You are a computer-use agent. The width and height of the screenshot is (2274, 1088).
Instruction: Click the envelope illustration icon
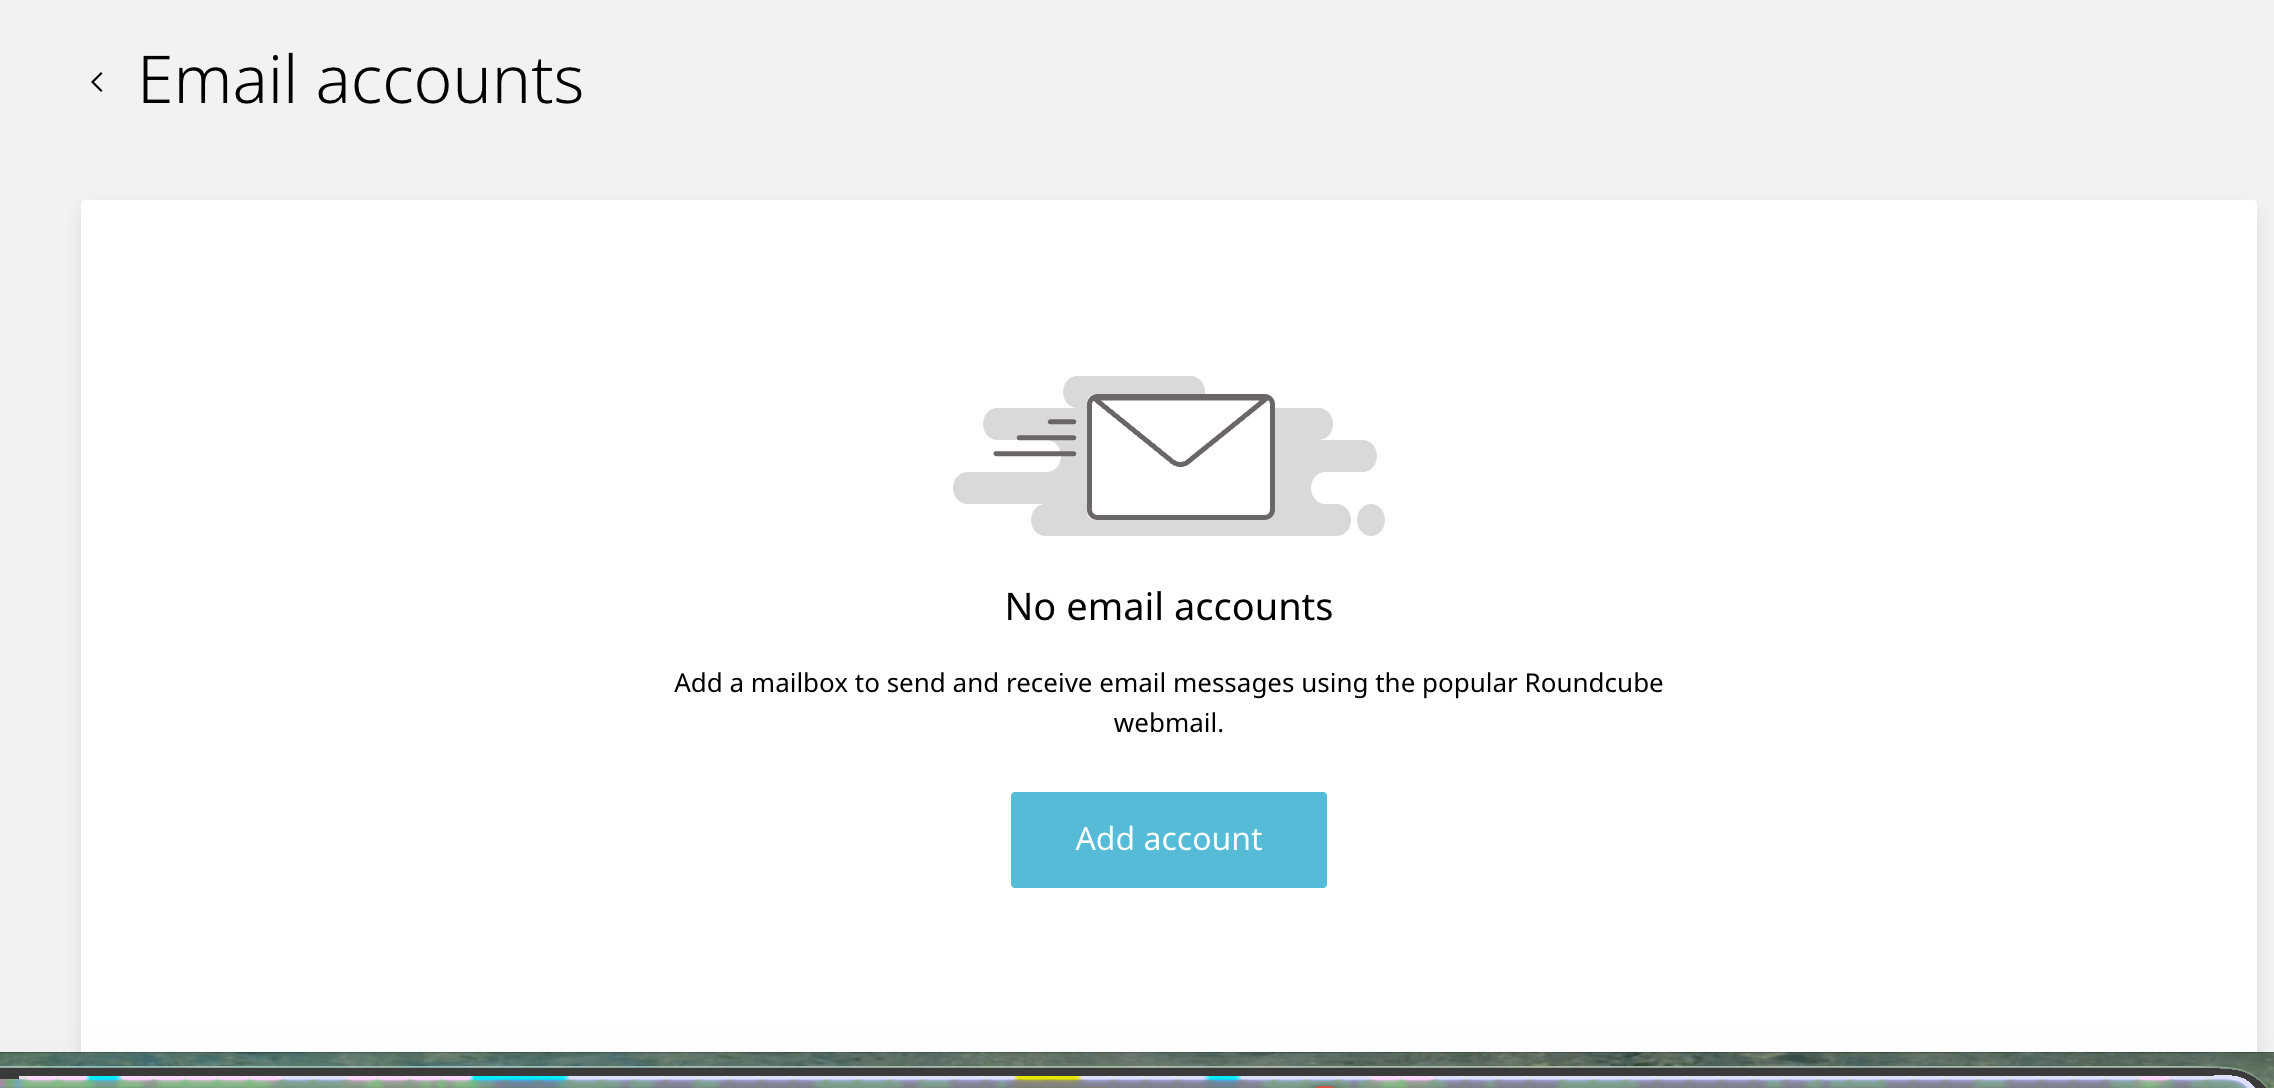1180,457
